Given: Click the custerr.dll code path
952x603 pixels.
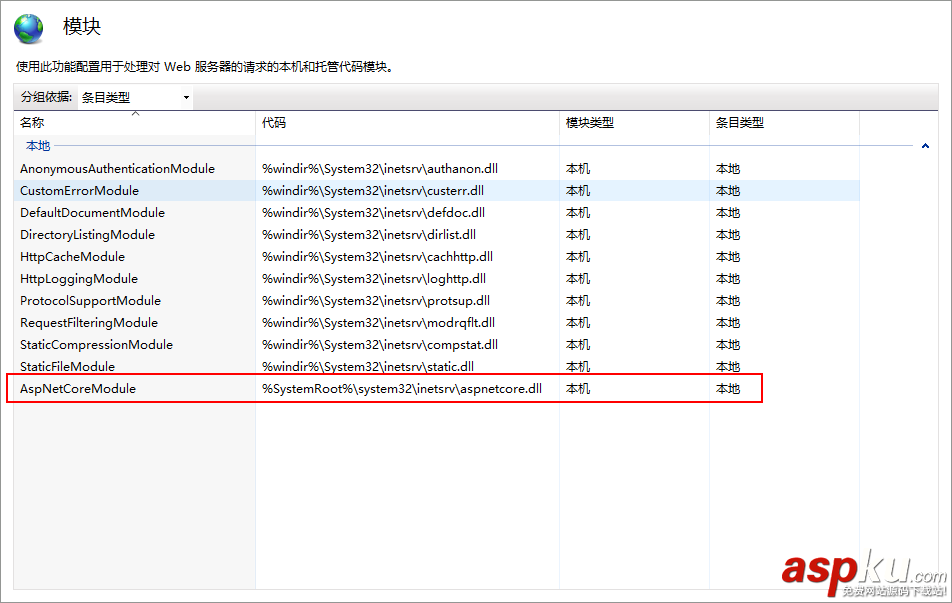Looking at the screenshot, I should [373, 191].
